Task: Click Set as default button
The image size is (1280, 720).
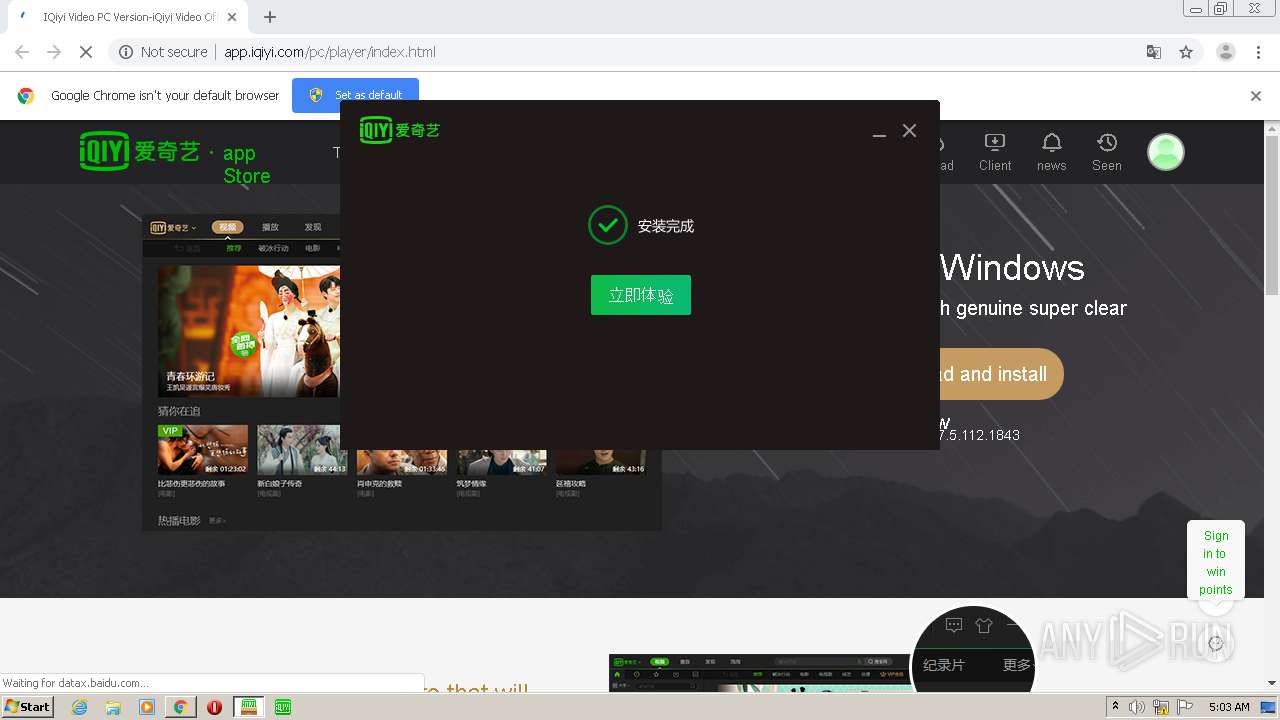Action: (355, 95)
